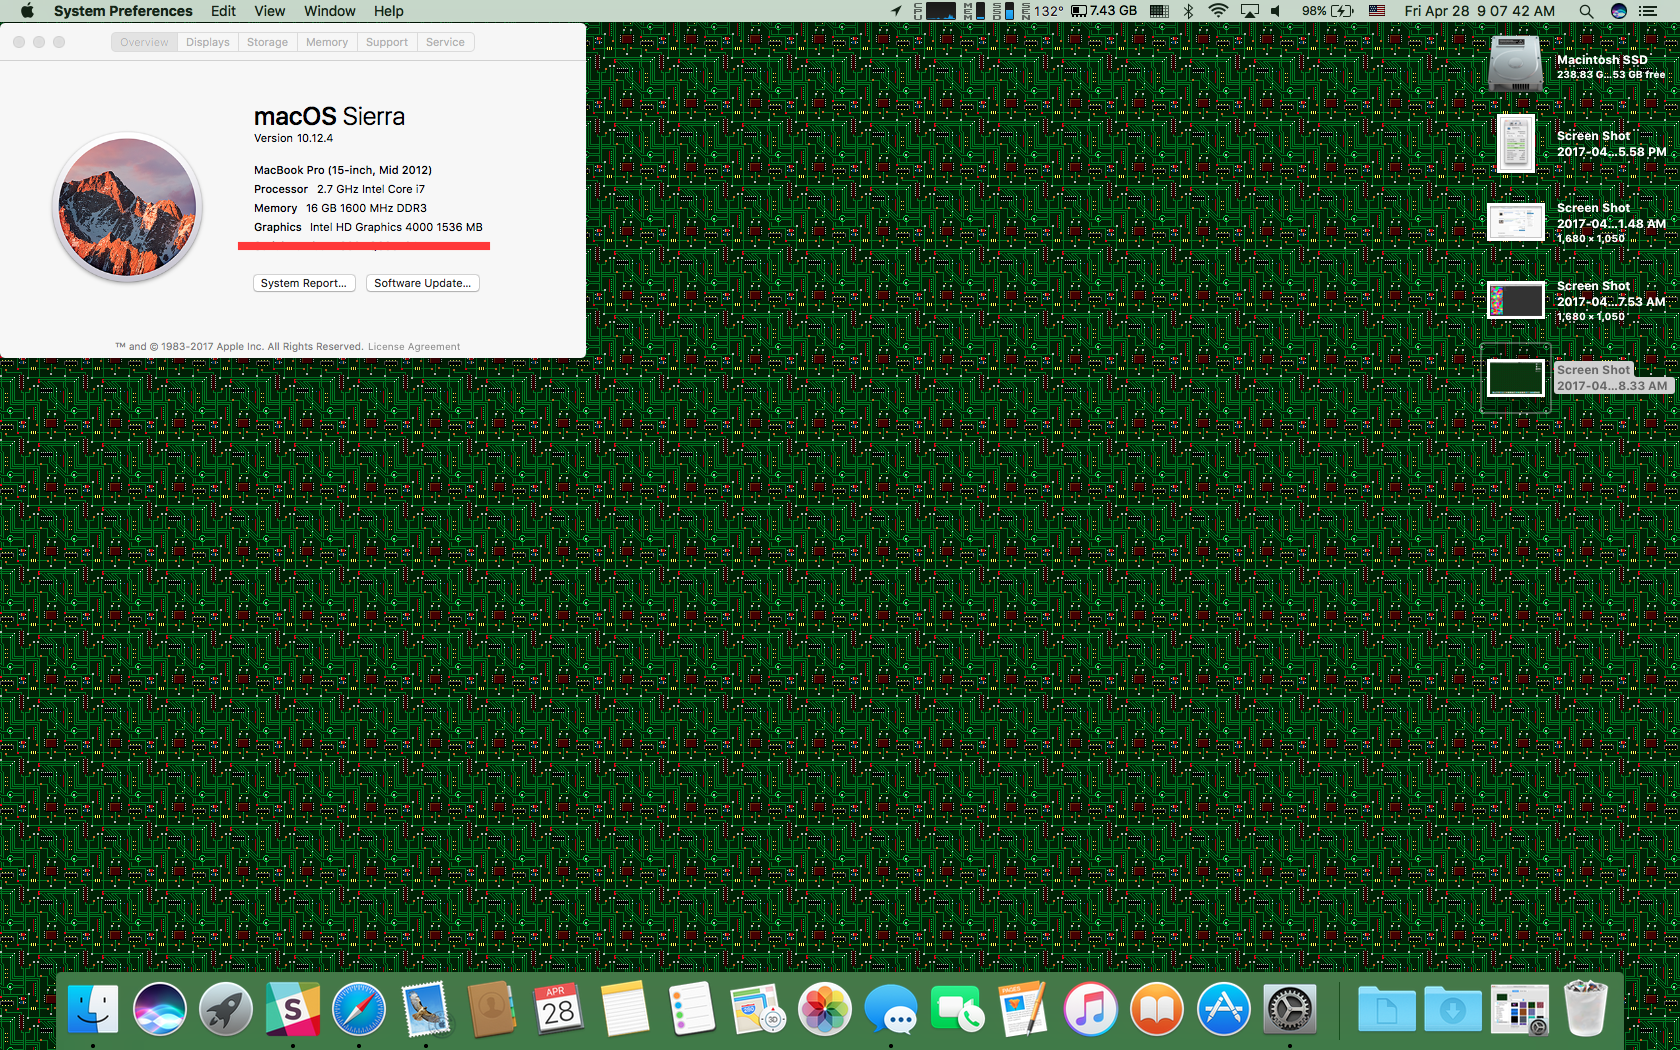This screenshot has width=1680, height=1050.
Task: Open App Store from the Dock
Action: click(1223, 1008)
